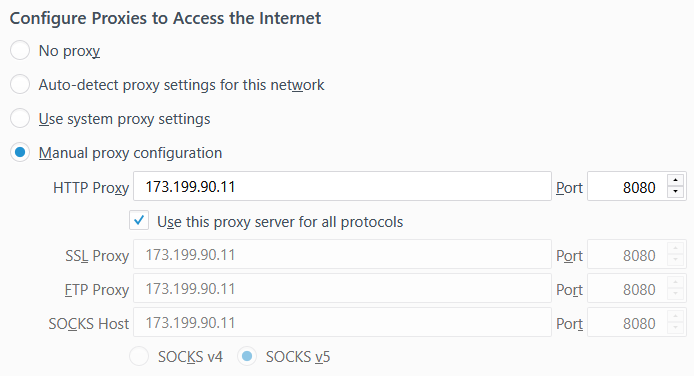Select Use system proxy settings option
This screenshot has width=694, height=376.
tap(20, 119)
